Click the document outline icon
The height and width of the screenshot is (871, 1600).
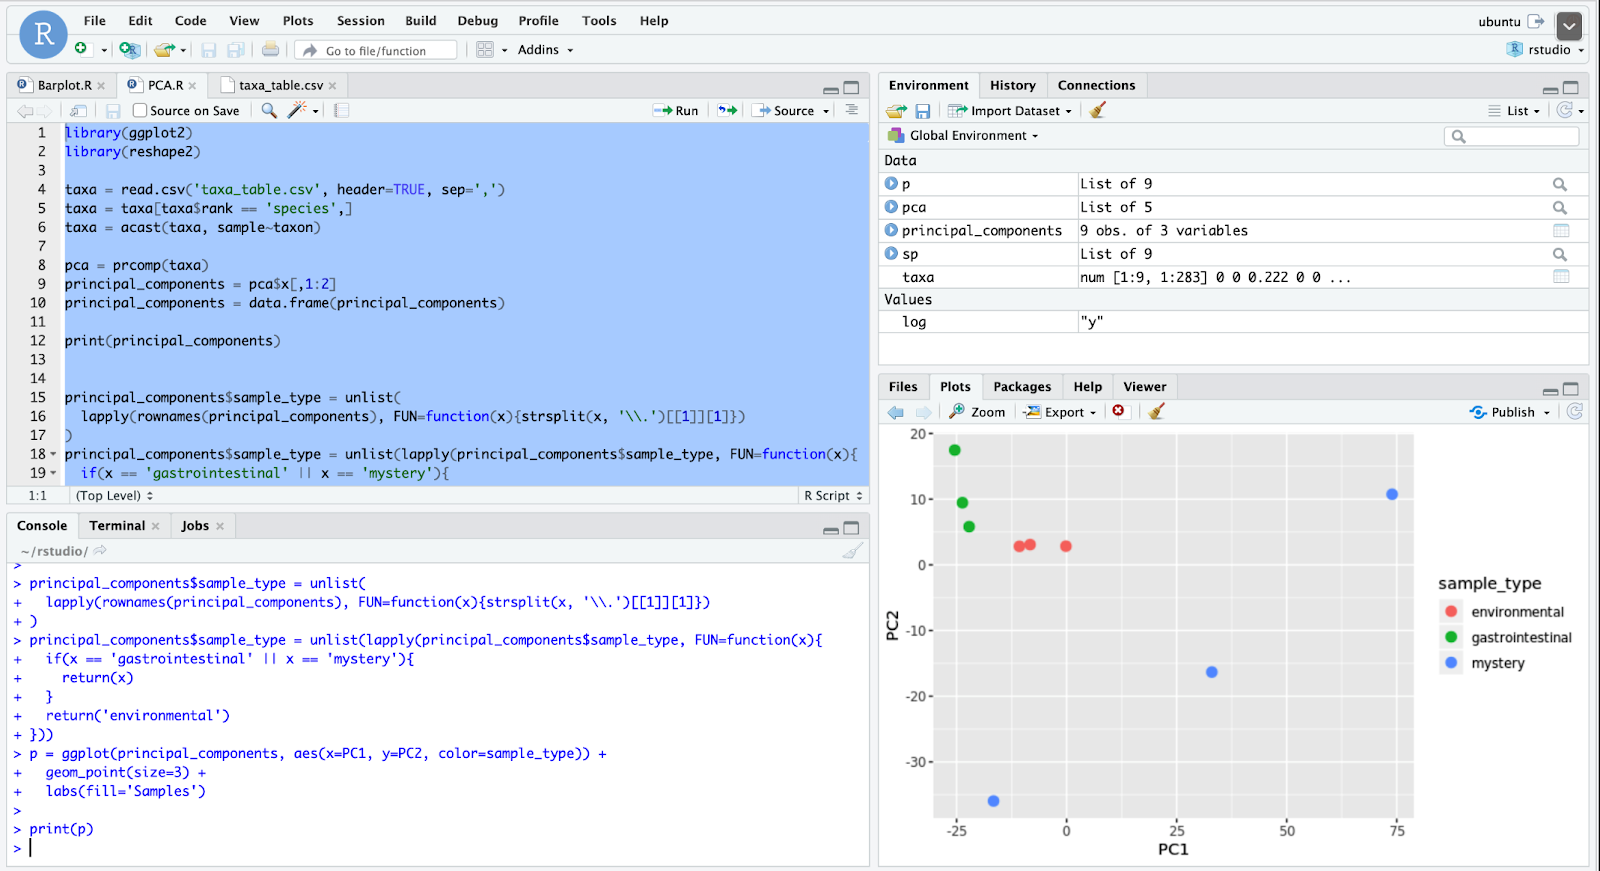click(x=852, y=110)
